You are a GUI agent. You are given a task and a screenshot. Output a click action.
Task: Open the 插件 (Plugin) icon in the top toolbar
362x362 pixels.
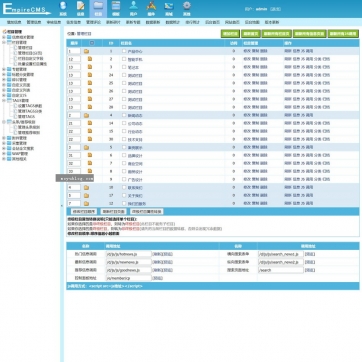point(151,8)
